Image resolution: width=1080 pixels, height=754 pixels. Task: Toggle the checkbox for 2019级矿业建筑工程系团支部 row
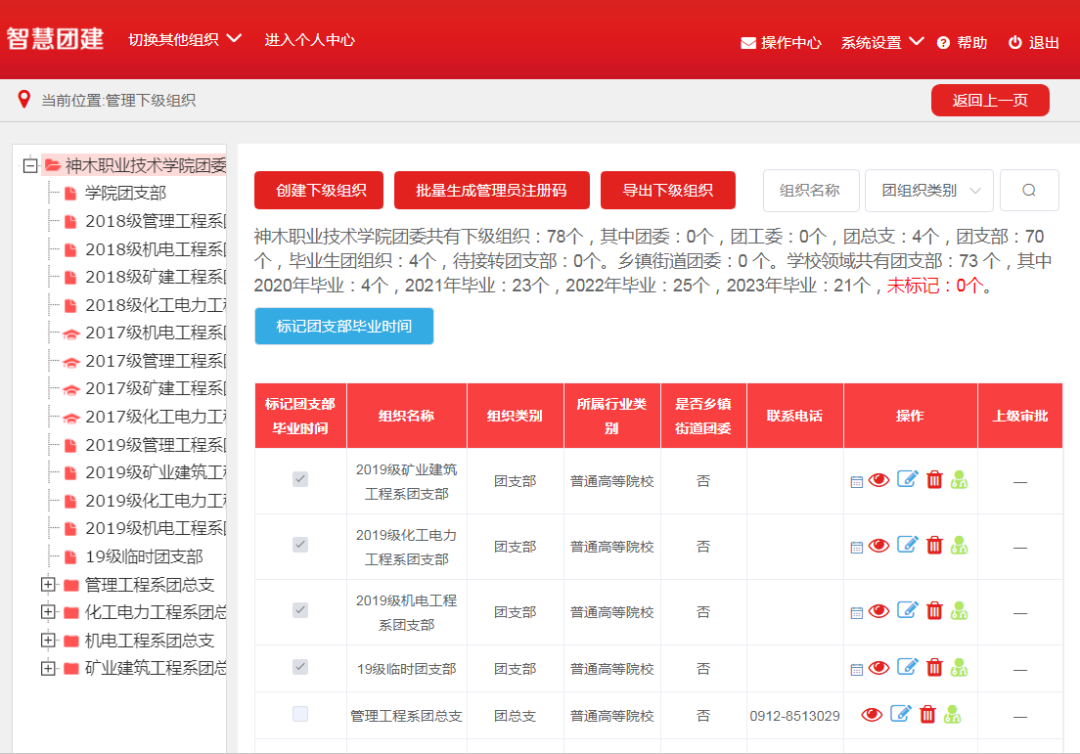click(300, 479)
